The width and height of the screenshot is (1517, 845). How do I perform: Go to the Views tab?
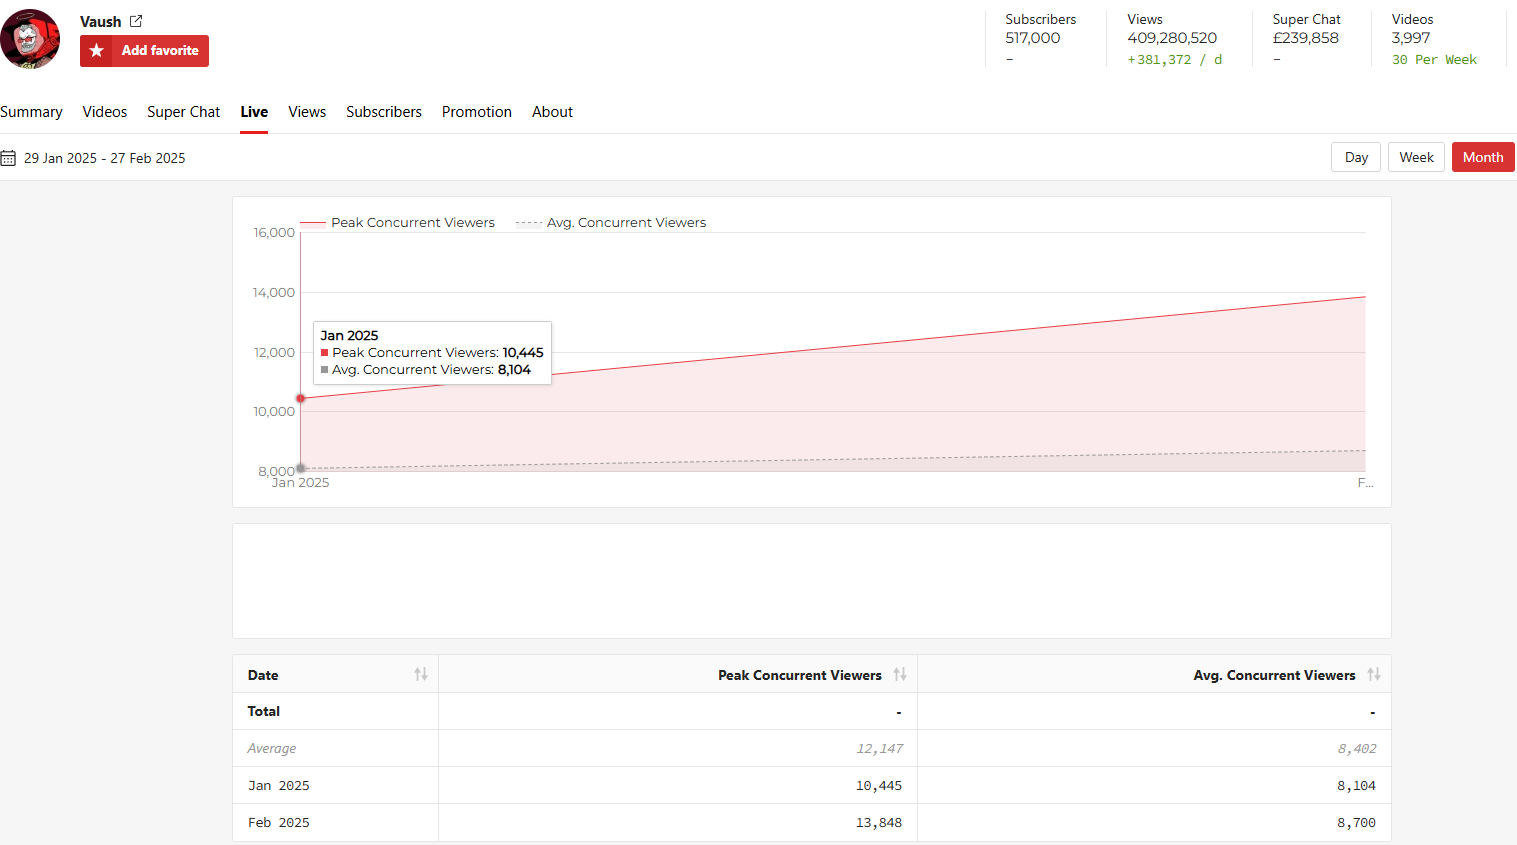pos(307,112)
